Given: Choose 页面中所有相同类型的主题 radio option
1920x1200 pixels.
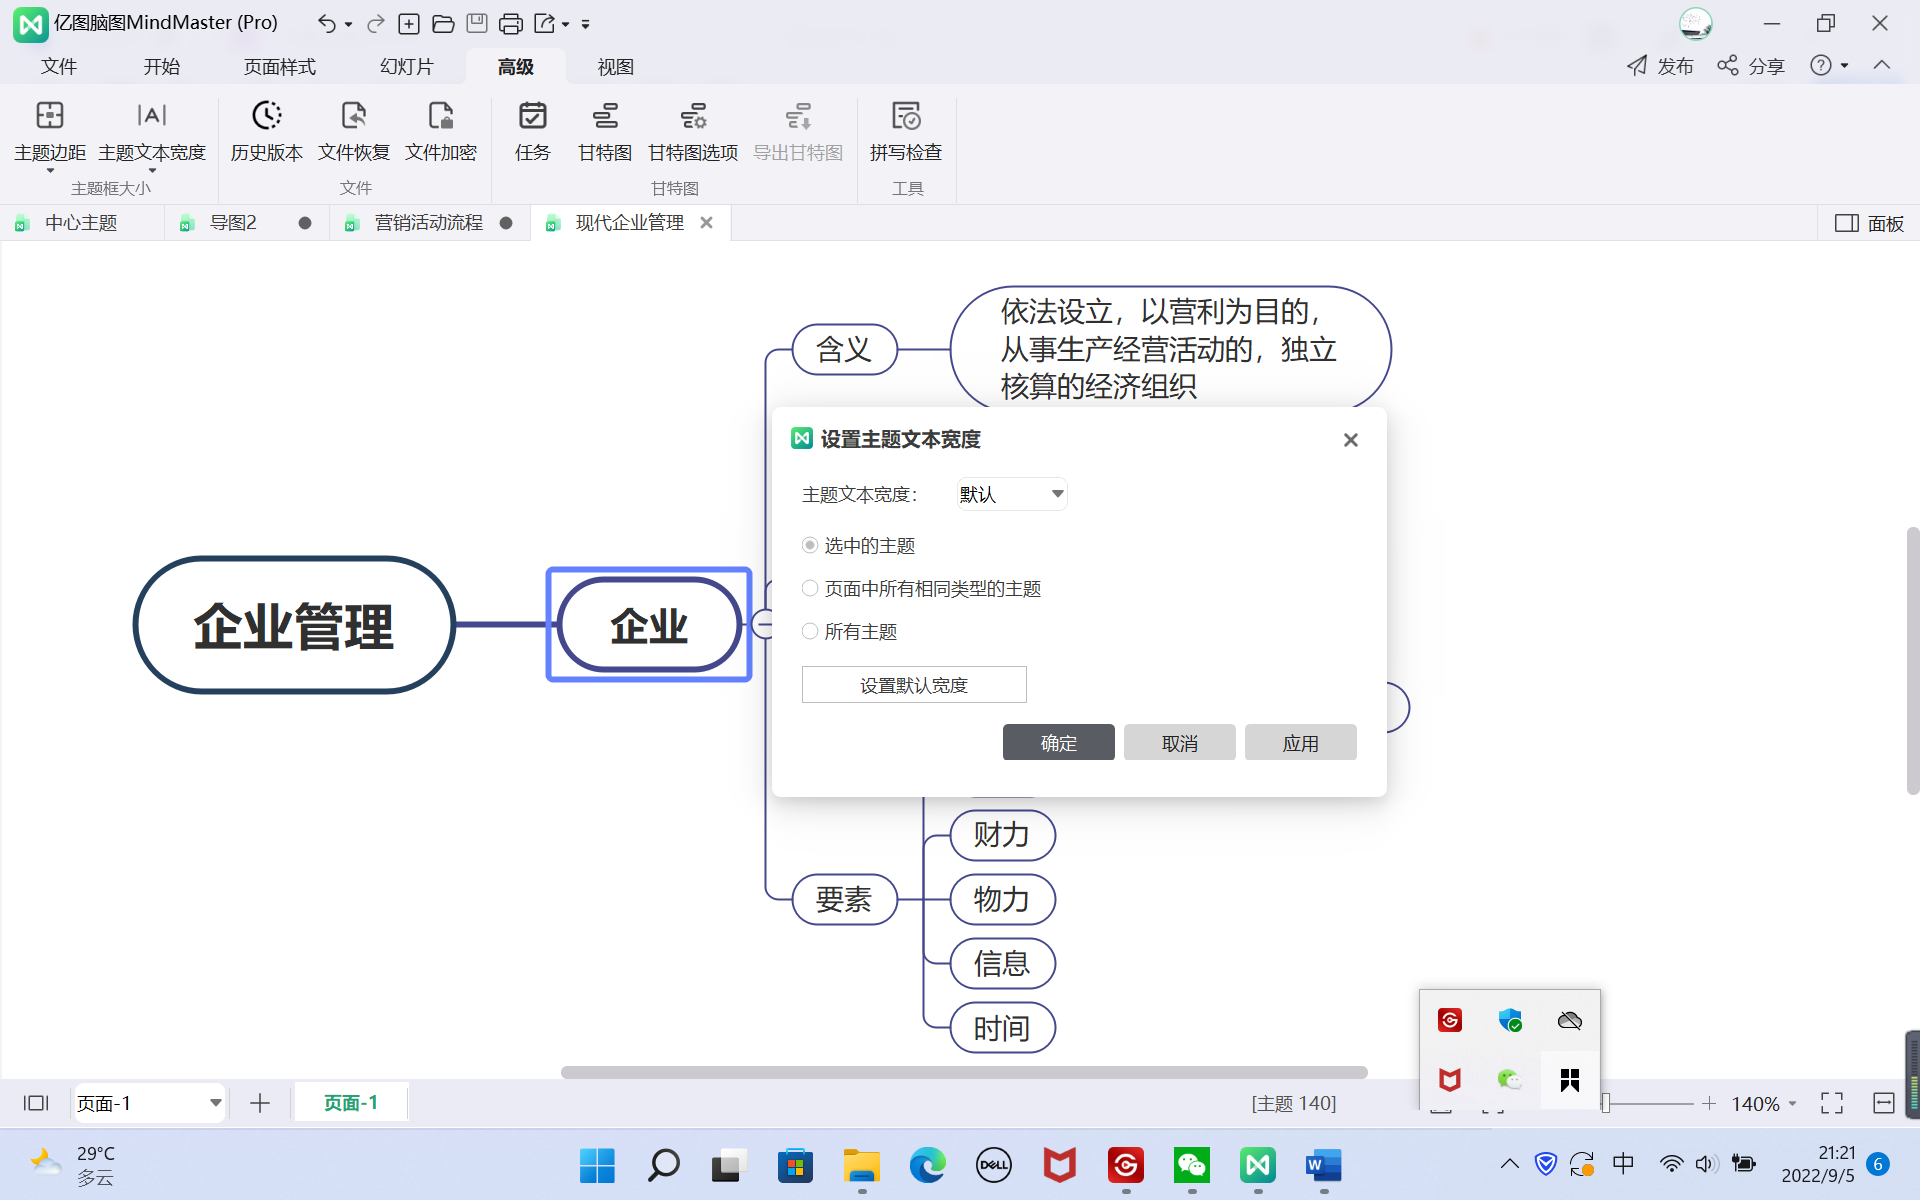Looking at the screenshot, I should [x=810, y=588].
